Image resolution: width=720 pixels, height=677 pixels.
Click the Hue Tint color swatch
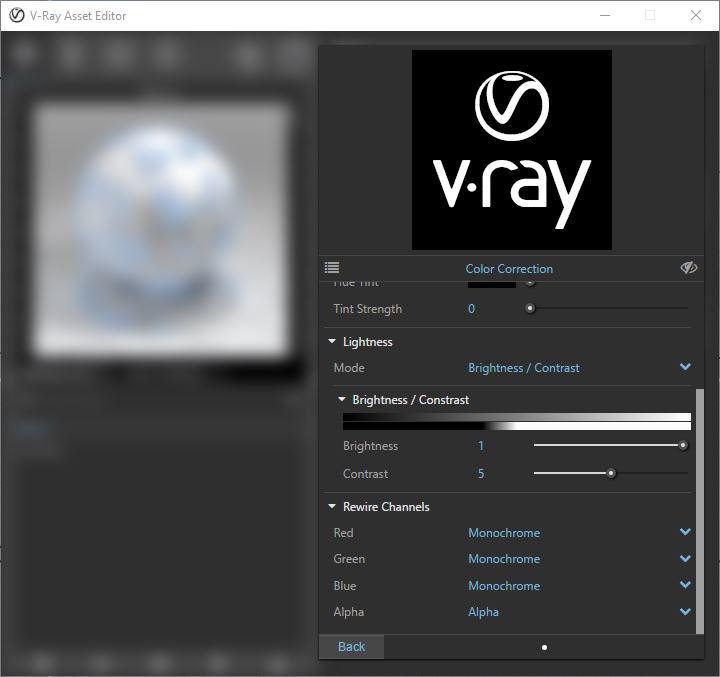coord(492,284)
